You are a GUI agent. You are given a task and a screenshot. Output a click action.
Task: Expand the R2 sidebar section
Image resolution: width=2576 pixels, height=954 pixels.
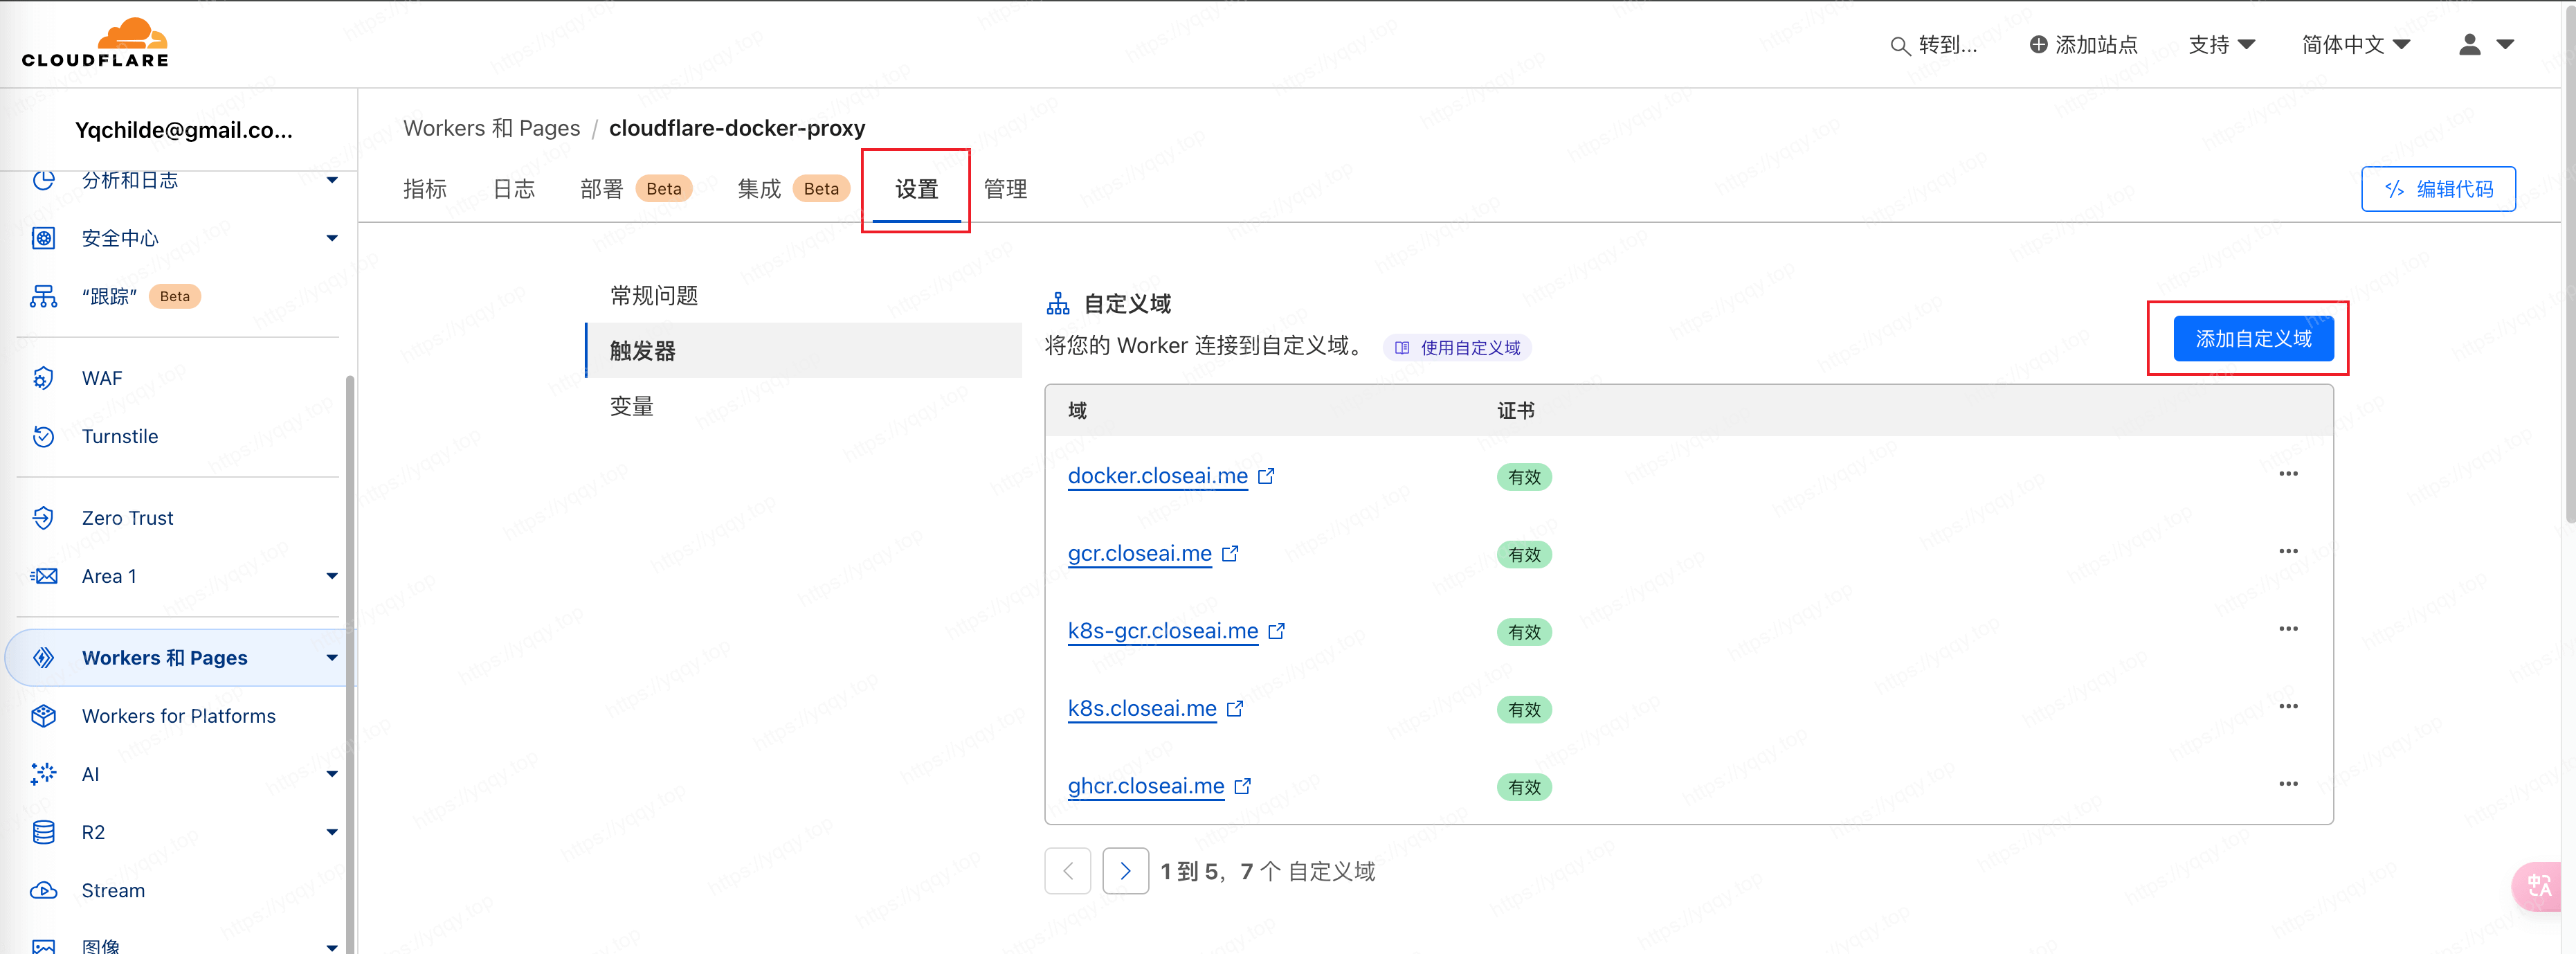331,832
